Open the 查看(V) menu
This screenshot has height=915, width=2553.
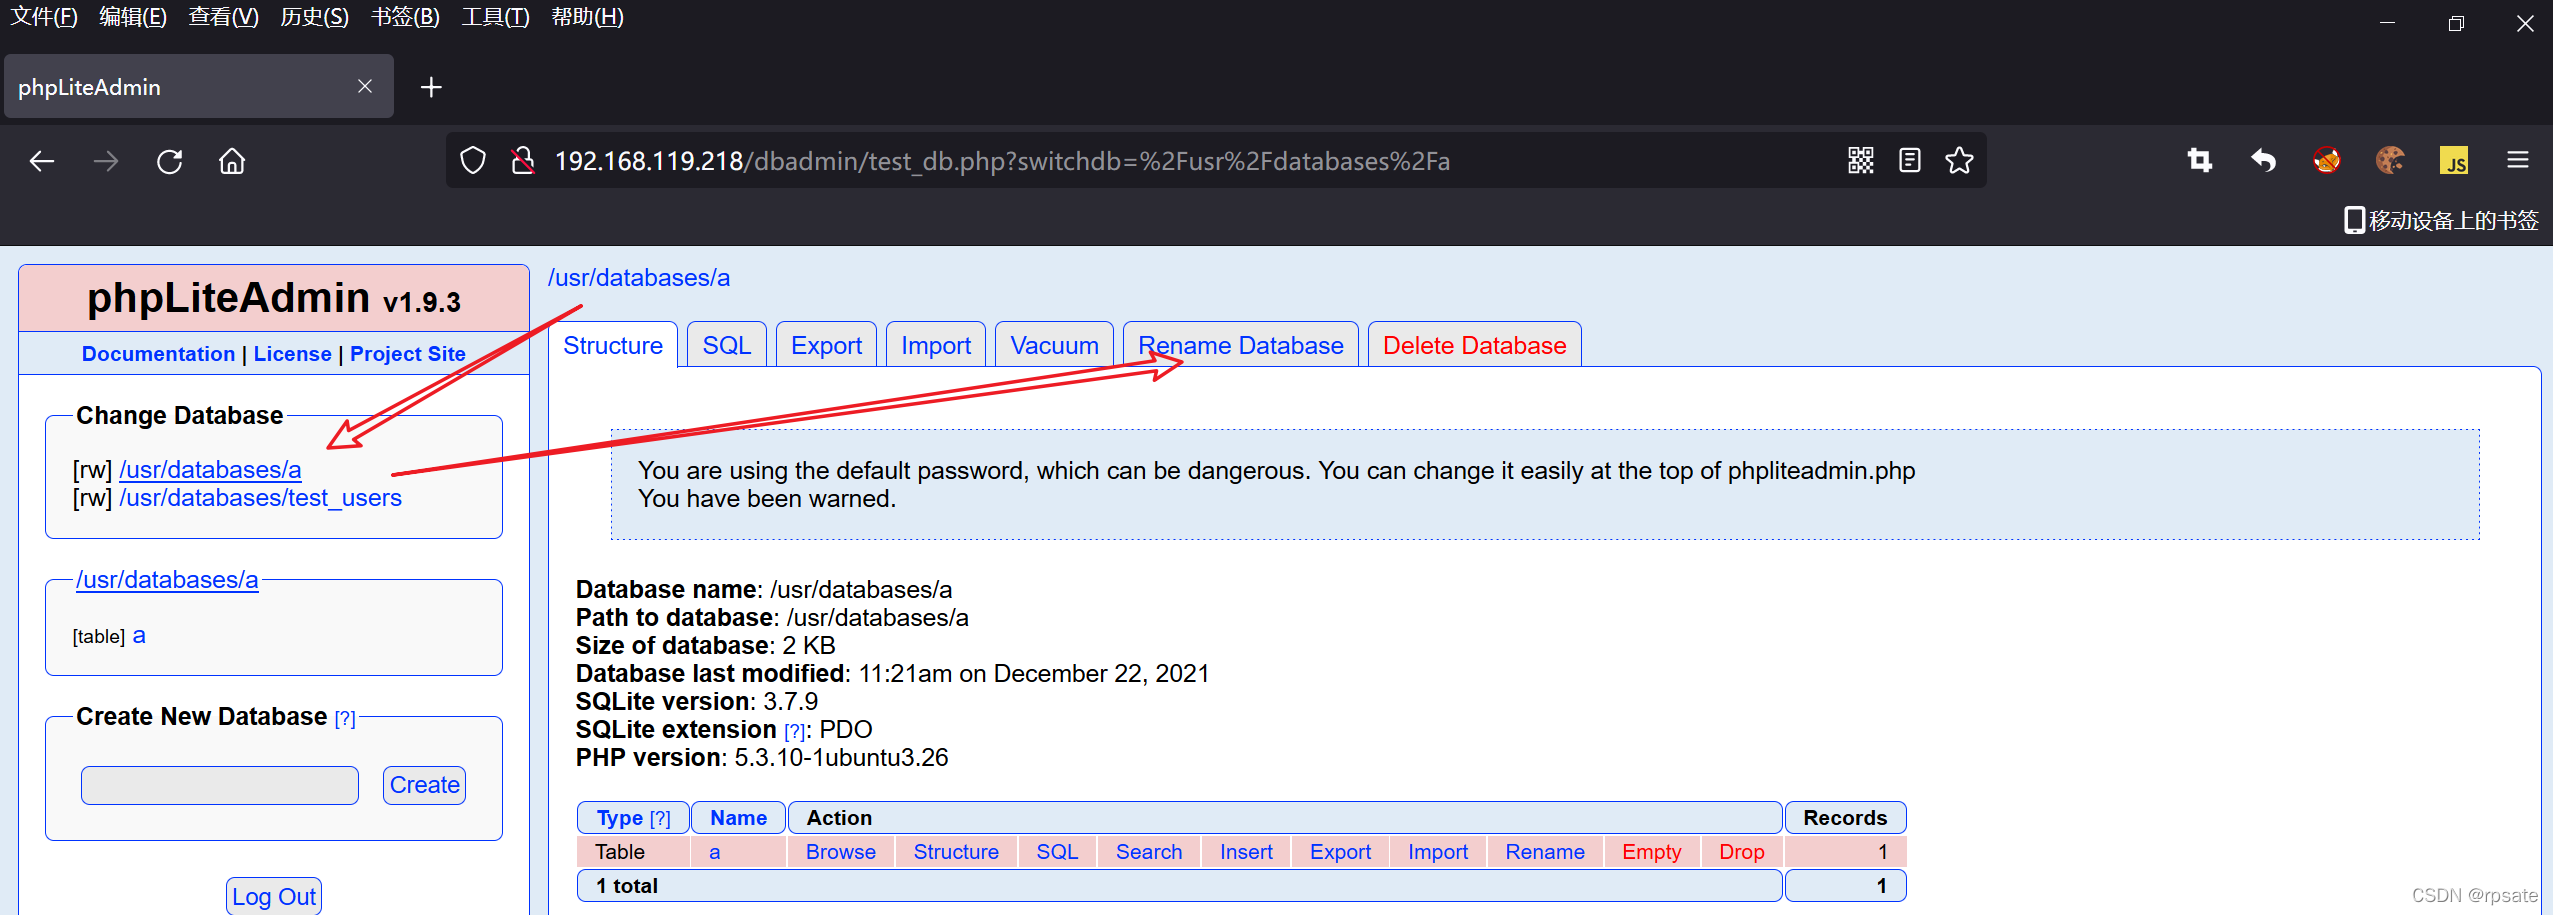pos(224,17)
